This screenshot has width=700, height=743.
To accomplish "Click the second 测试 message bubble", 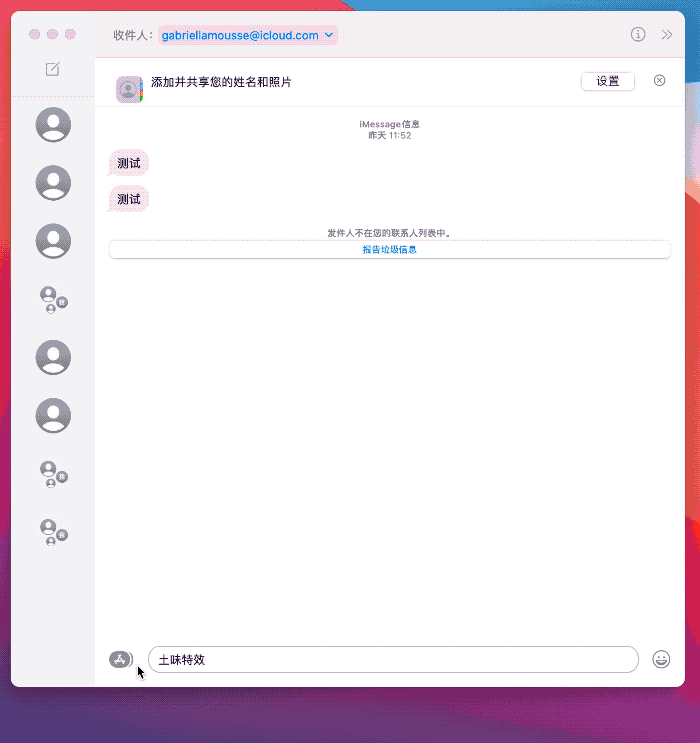I will point(128,199).
